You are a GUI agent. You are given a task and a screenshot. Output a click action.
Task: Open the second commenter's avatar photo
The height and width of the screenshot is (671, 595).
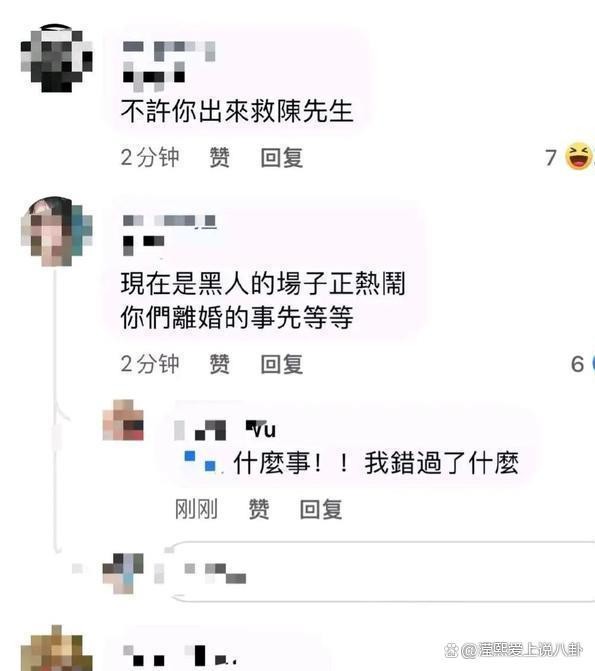tap(57, 232)
